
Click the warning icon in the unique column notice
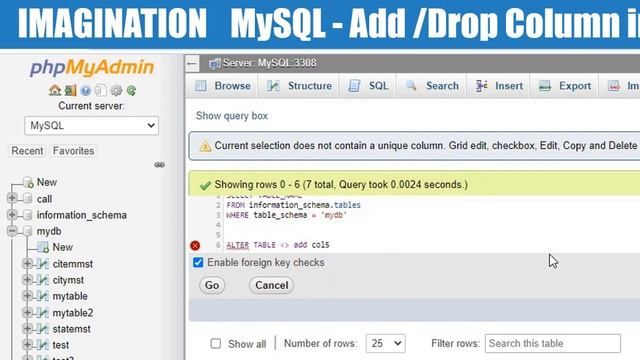click(205, 146)
